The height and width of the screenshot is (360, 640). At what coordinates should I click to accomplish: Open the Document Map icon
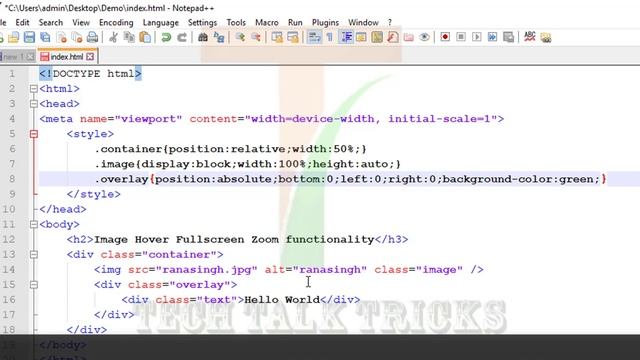[377, 38]
